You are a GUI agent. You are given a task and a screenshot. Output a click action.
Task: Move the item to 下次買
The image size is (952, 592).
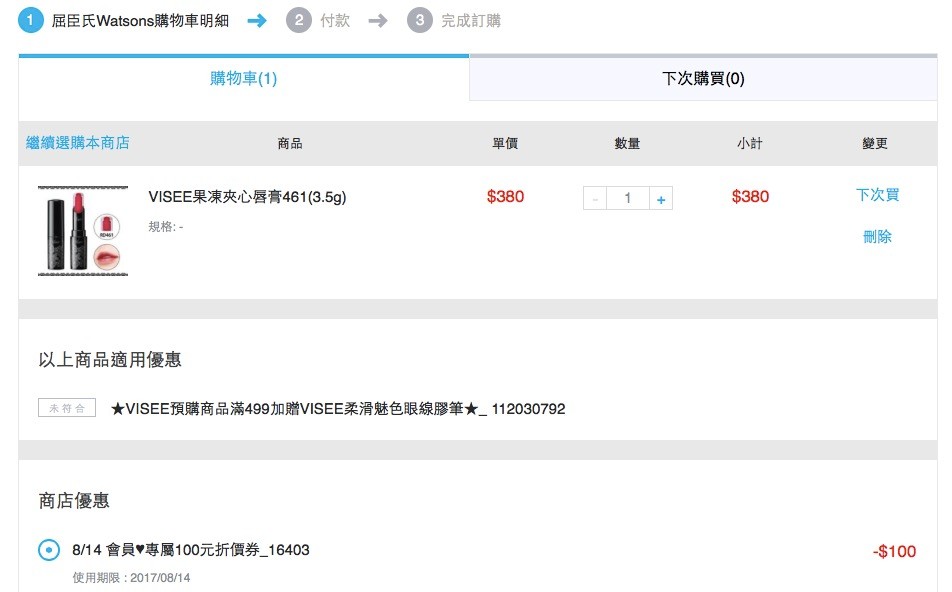click(x=877, y=195)
